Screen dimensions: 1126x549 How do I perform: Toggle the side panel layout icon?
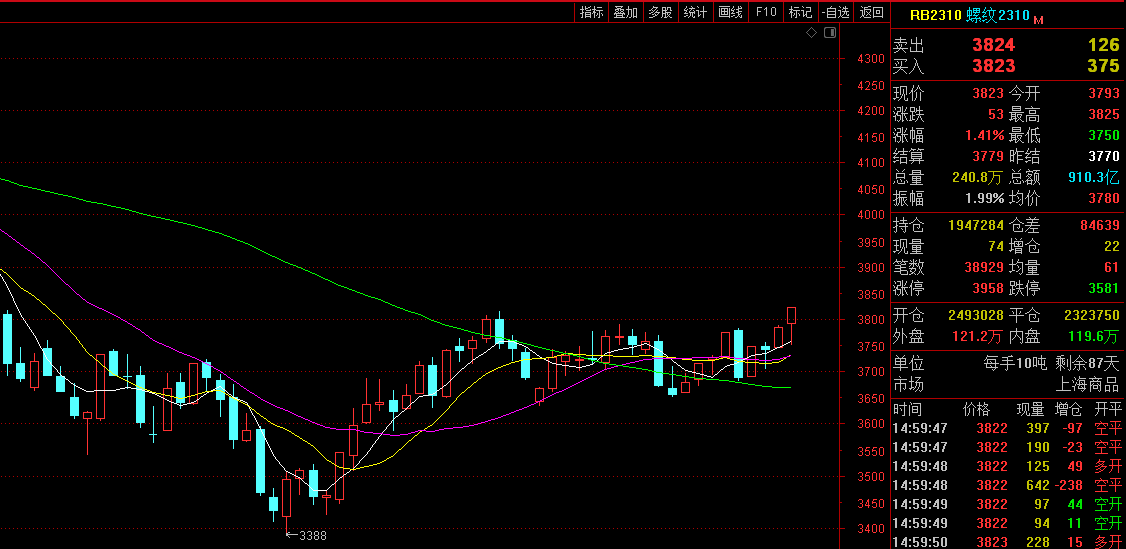click(x=828, y=33)
